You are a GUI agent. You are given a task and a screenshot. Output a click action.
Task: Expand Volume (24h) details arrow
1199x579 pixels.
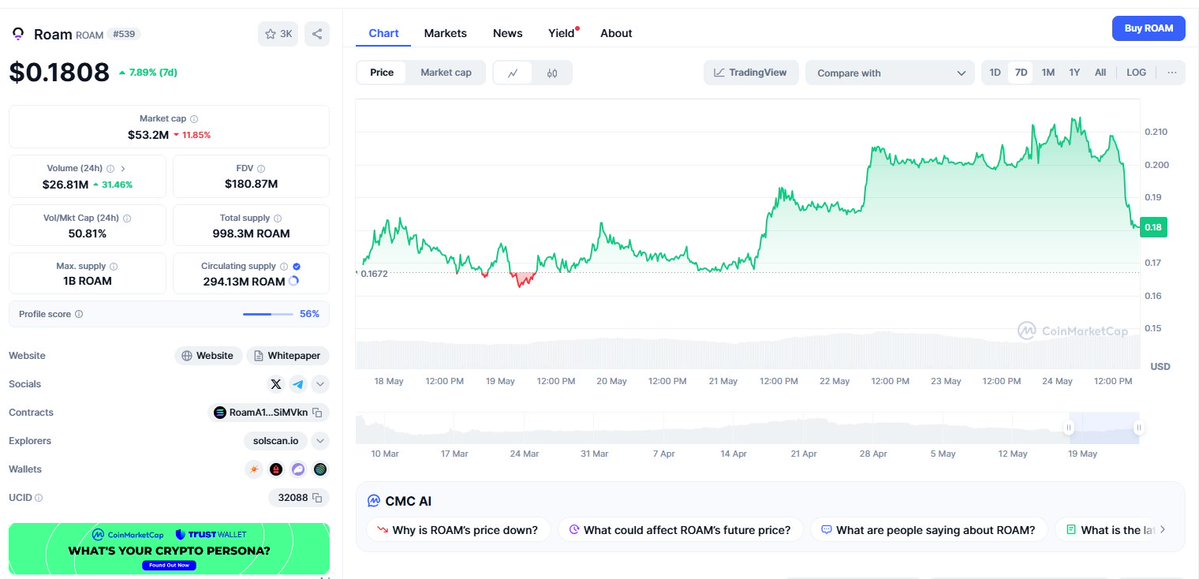tap(123, 168)
